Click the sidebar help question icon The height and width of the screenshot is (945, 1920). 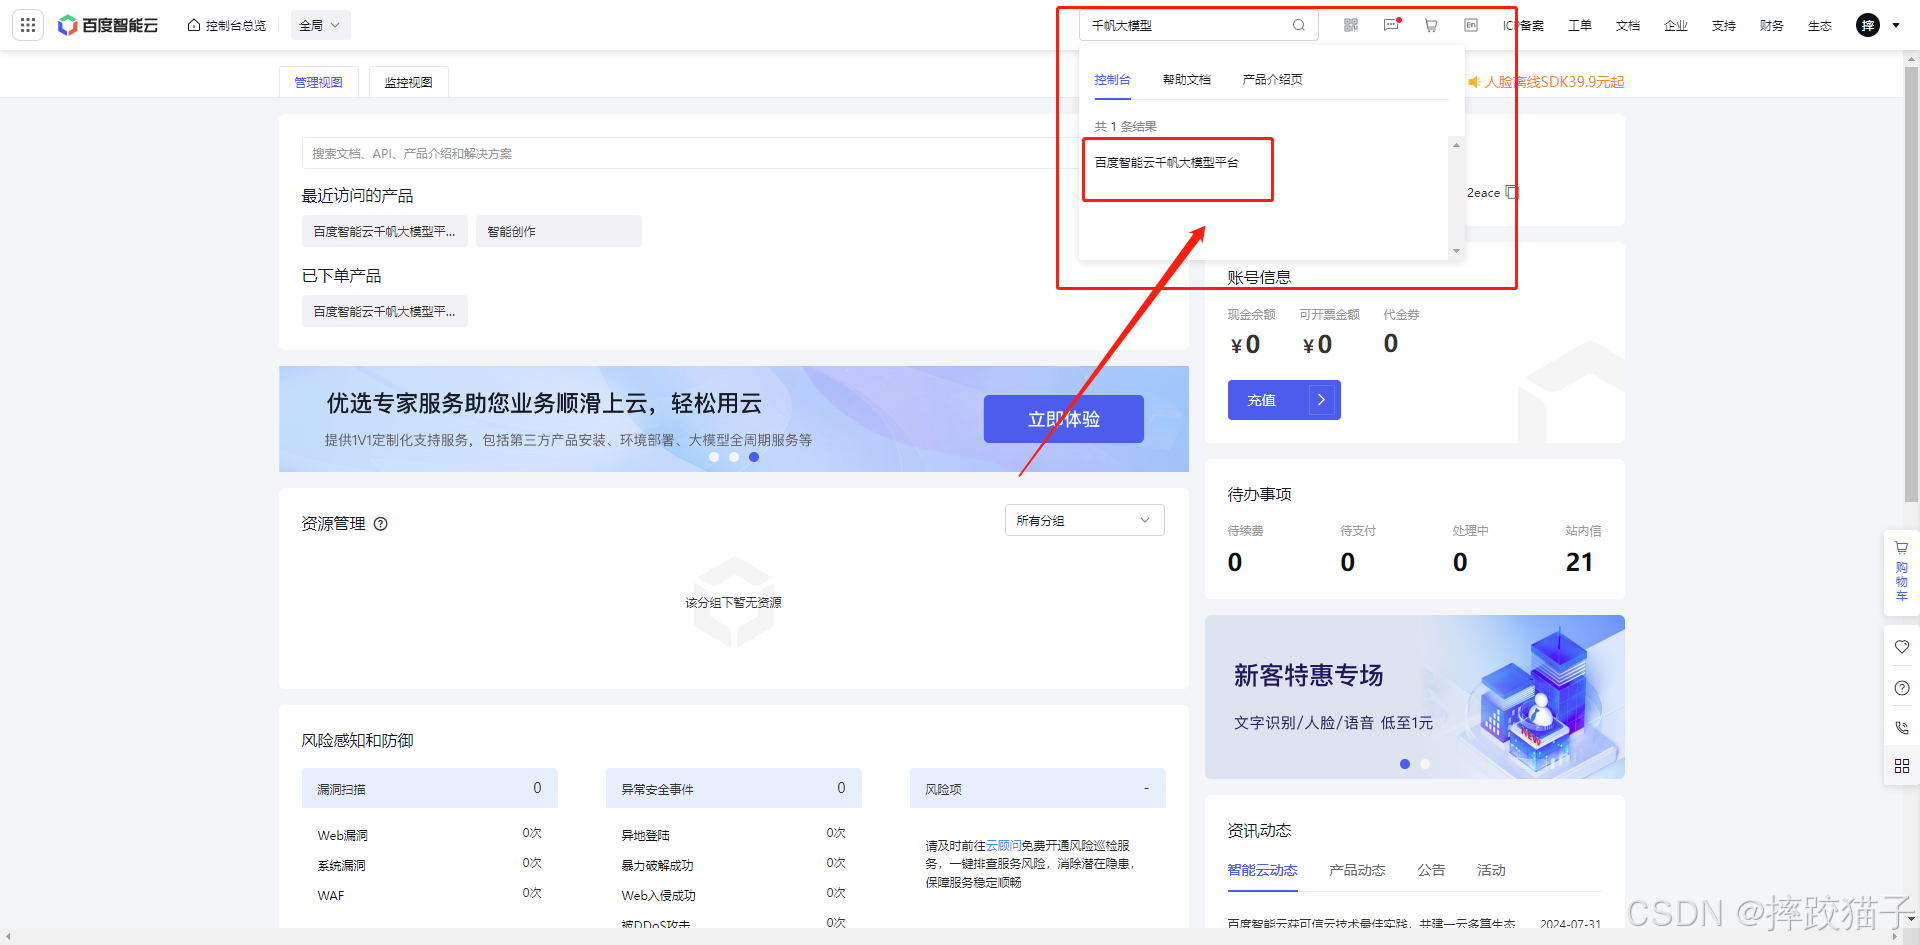[1902, 688]
